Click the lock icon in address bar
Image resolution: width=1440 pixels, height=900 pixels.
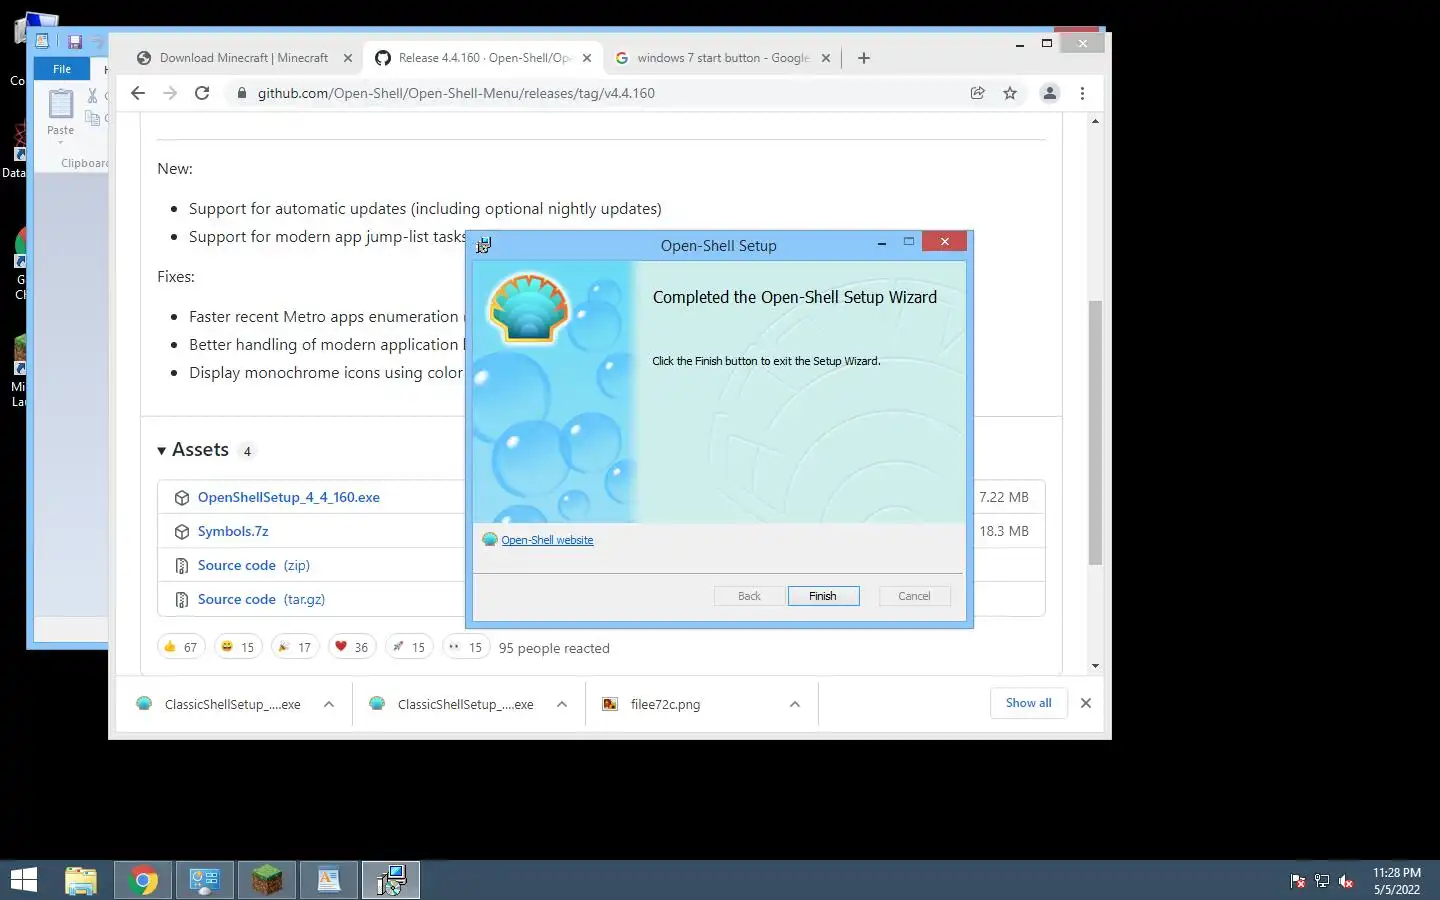(241, 93)
